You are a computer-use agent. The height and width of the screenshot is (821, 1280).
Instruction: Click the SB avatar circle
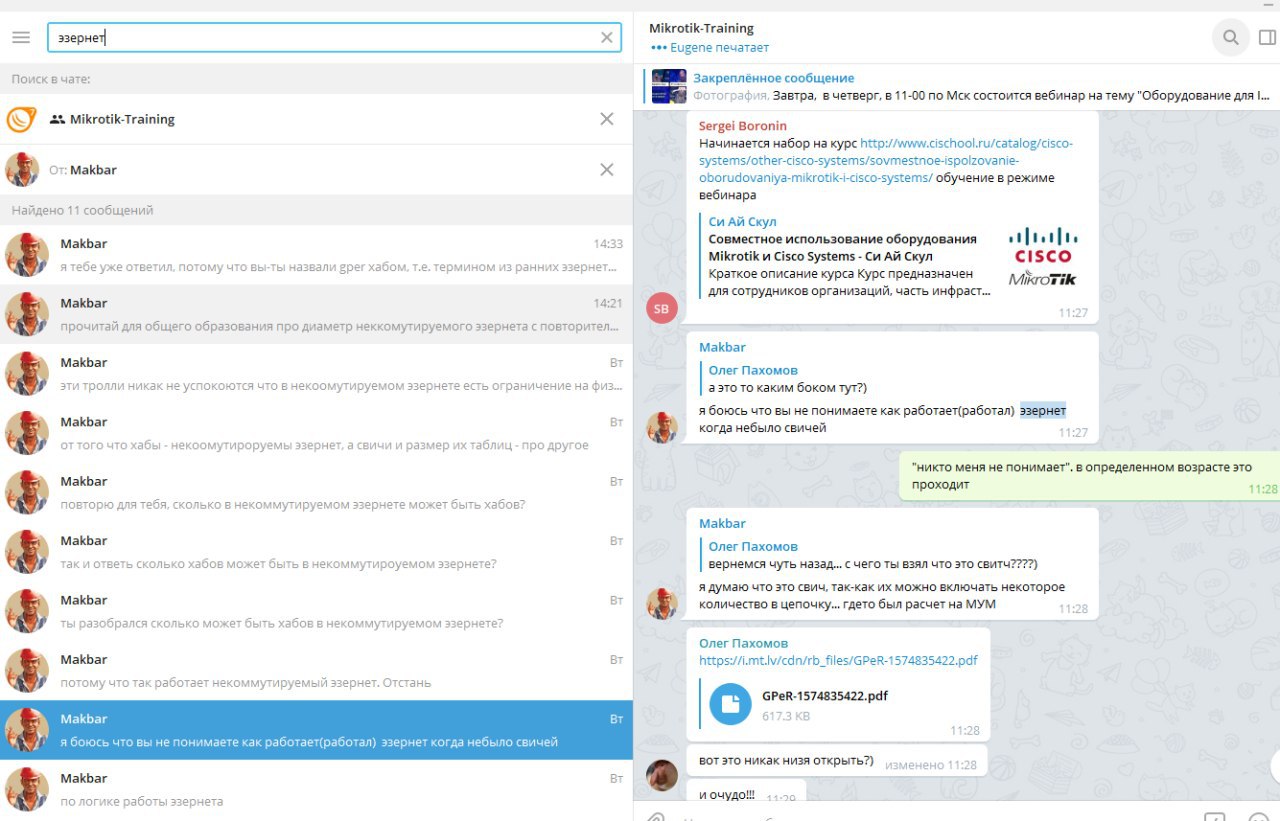662,309
